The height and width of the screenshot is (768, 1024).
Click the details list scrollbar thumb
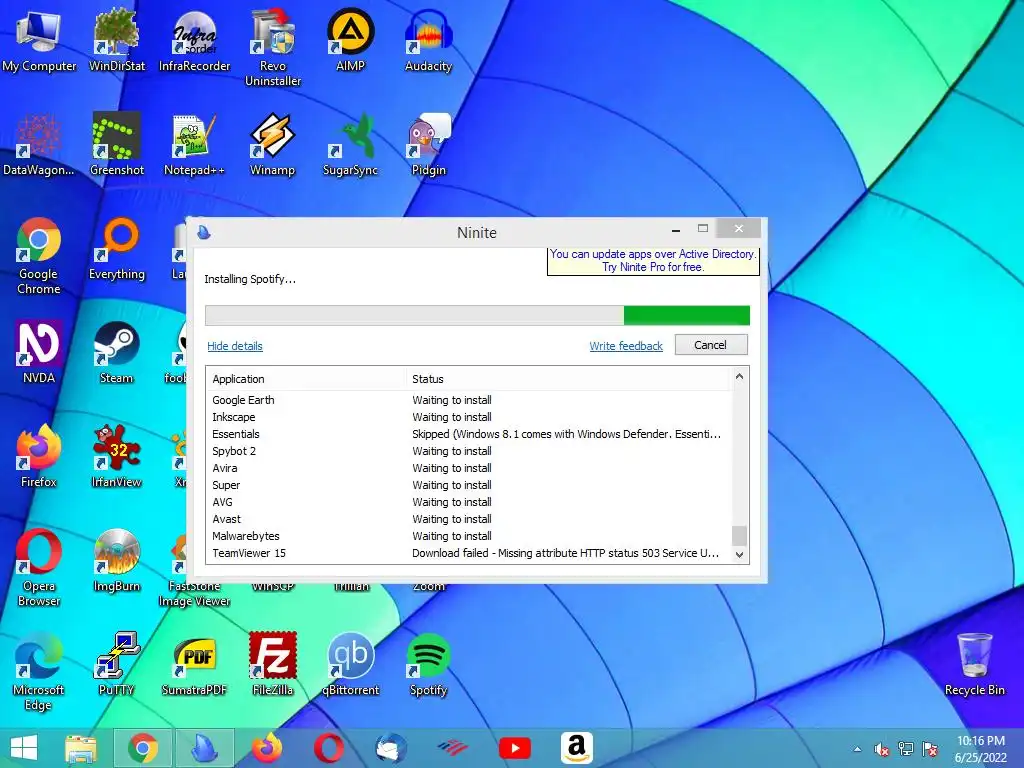tap(739, 536)
